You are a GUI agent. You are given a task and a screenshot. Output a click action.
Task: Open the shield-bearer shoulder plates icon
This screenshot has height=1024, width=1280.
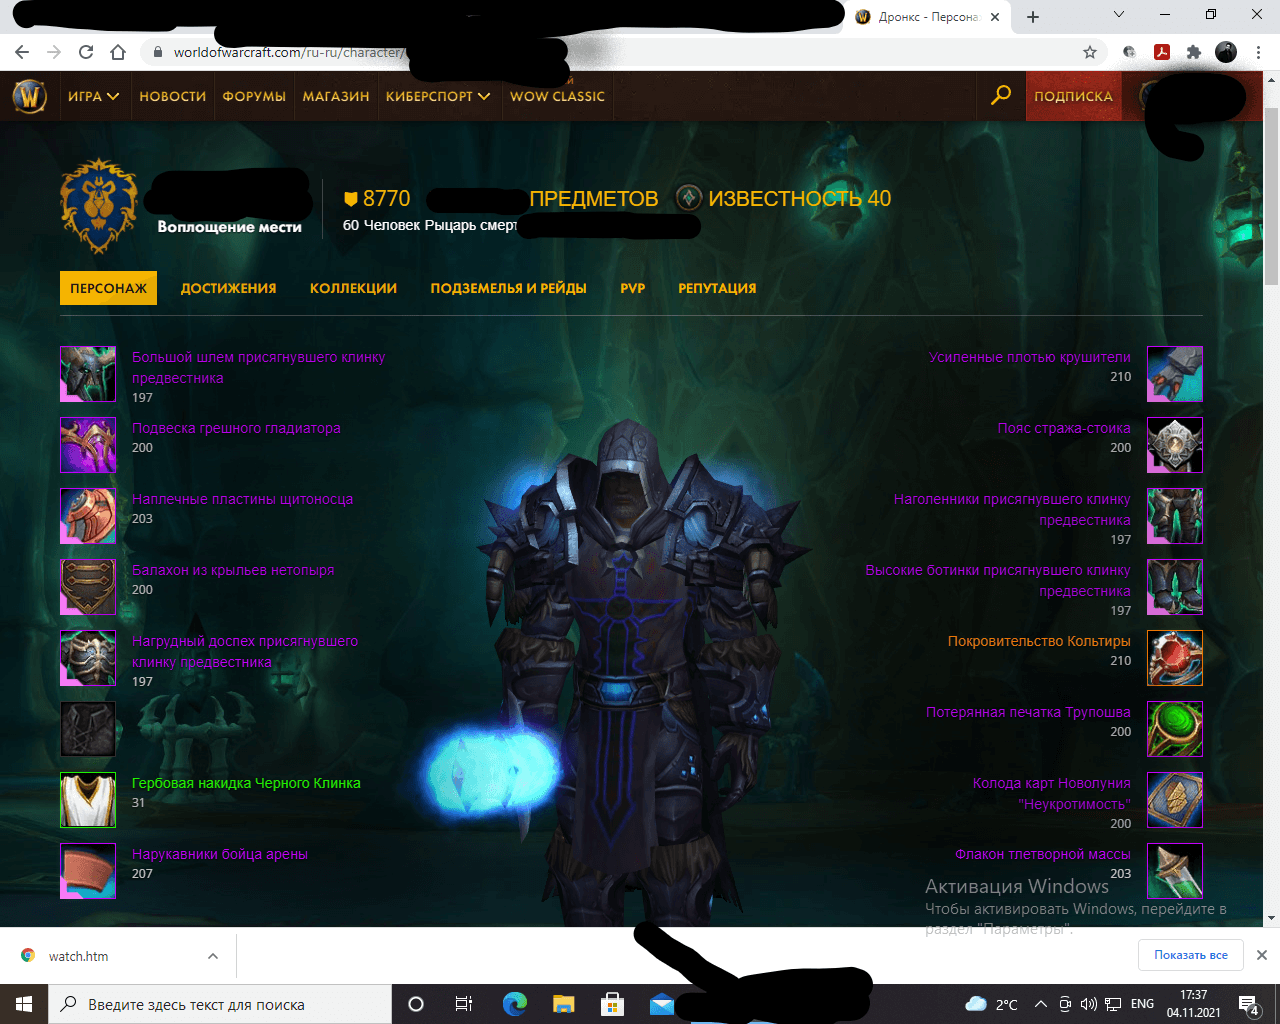tap(88, 516)
